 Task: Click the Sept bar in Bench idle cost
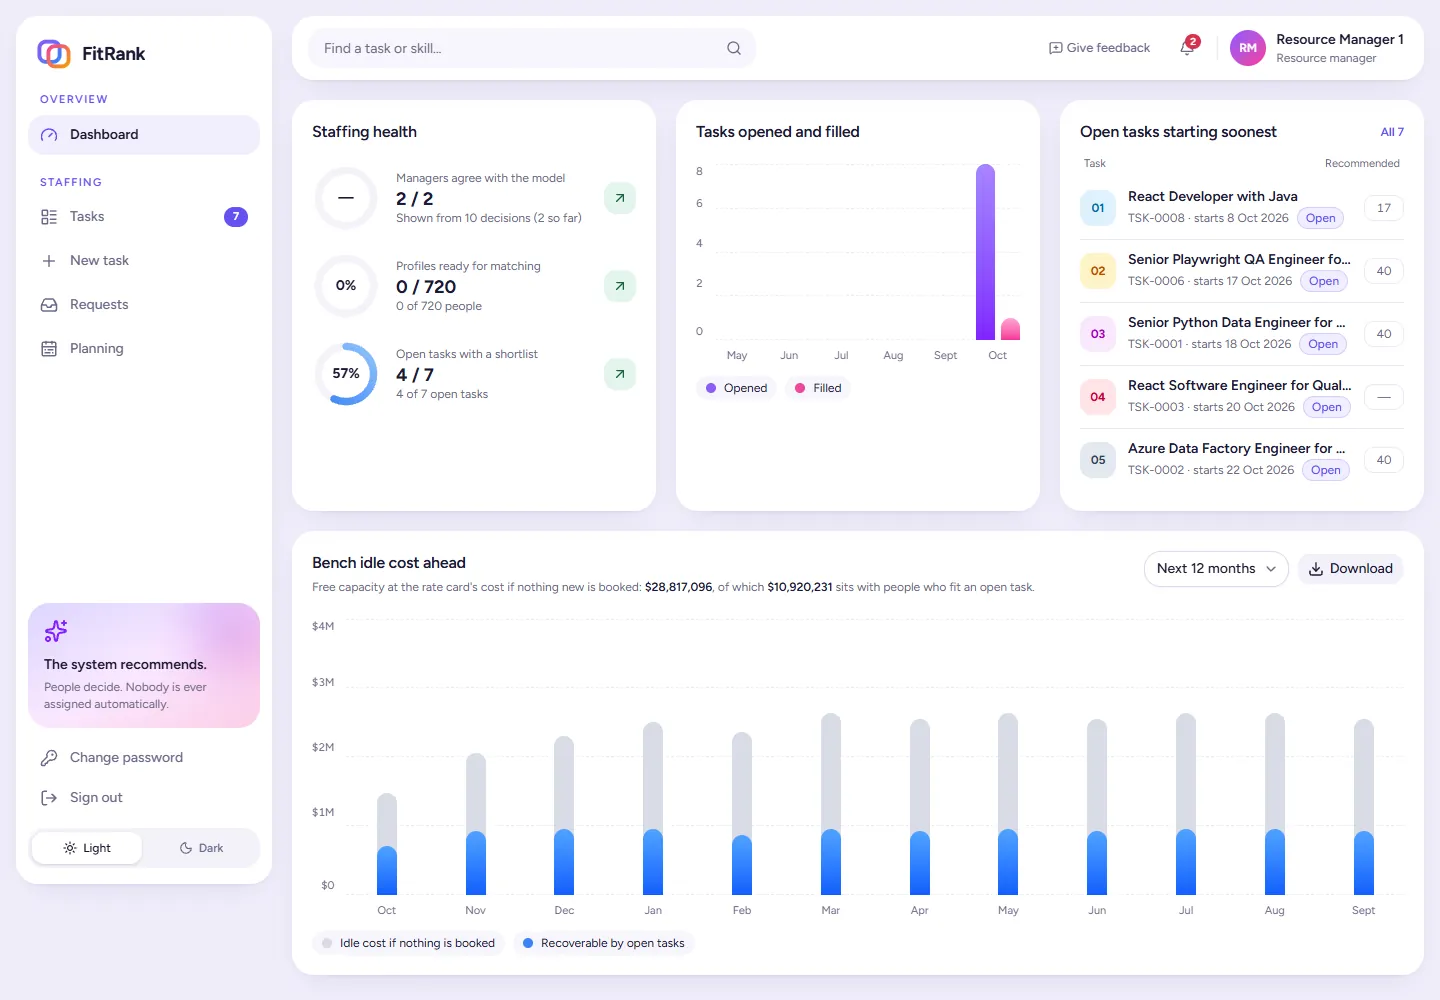click(1364, 807)
